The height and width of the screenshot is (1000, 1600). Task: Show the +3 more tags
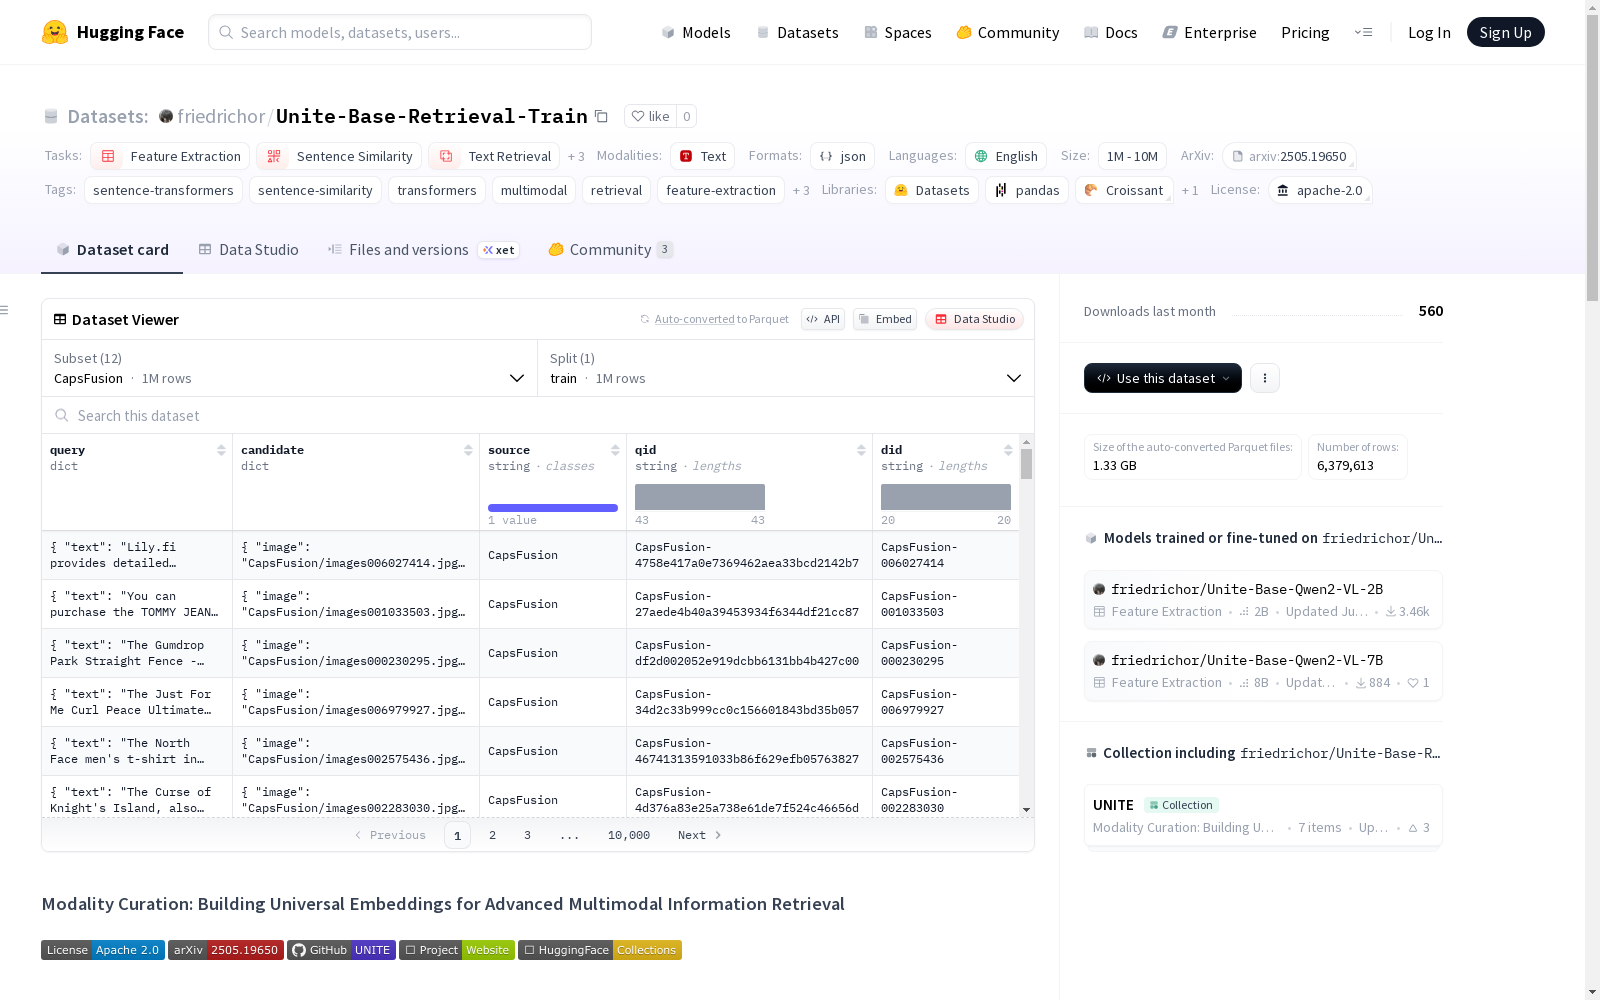coord(801,190)
